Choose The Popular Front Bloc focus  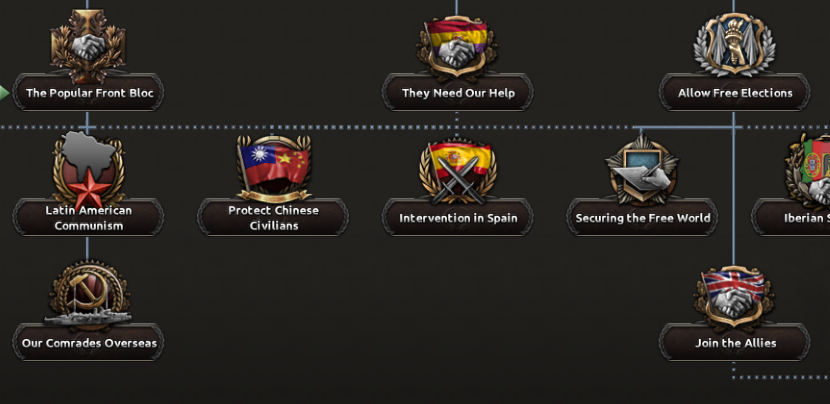88,93
